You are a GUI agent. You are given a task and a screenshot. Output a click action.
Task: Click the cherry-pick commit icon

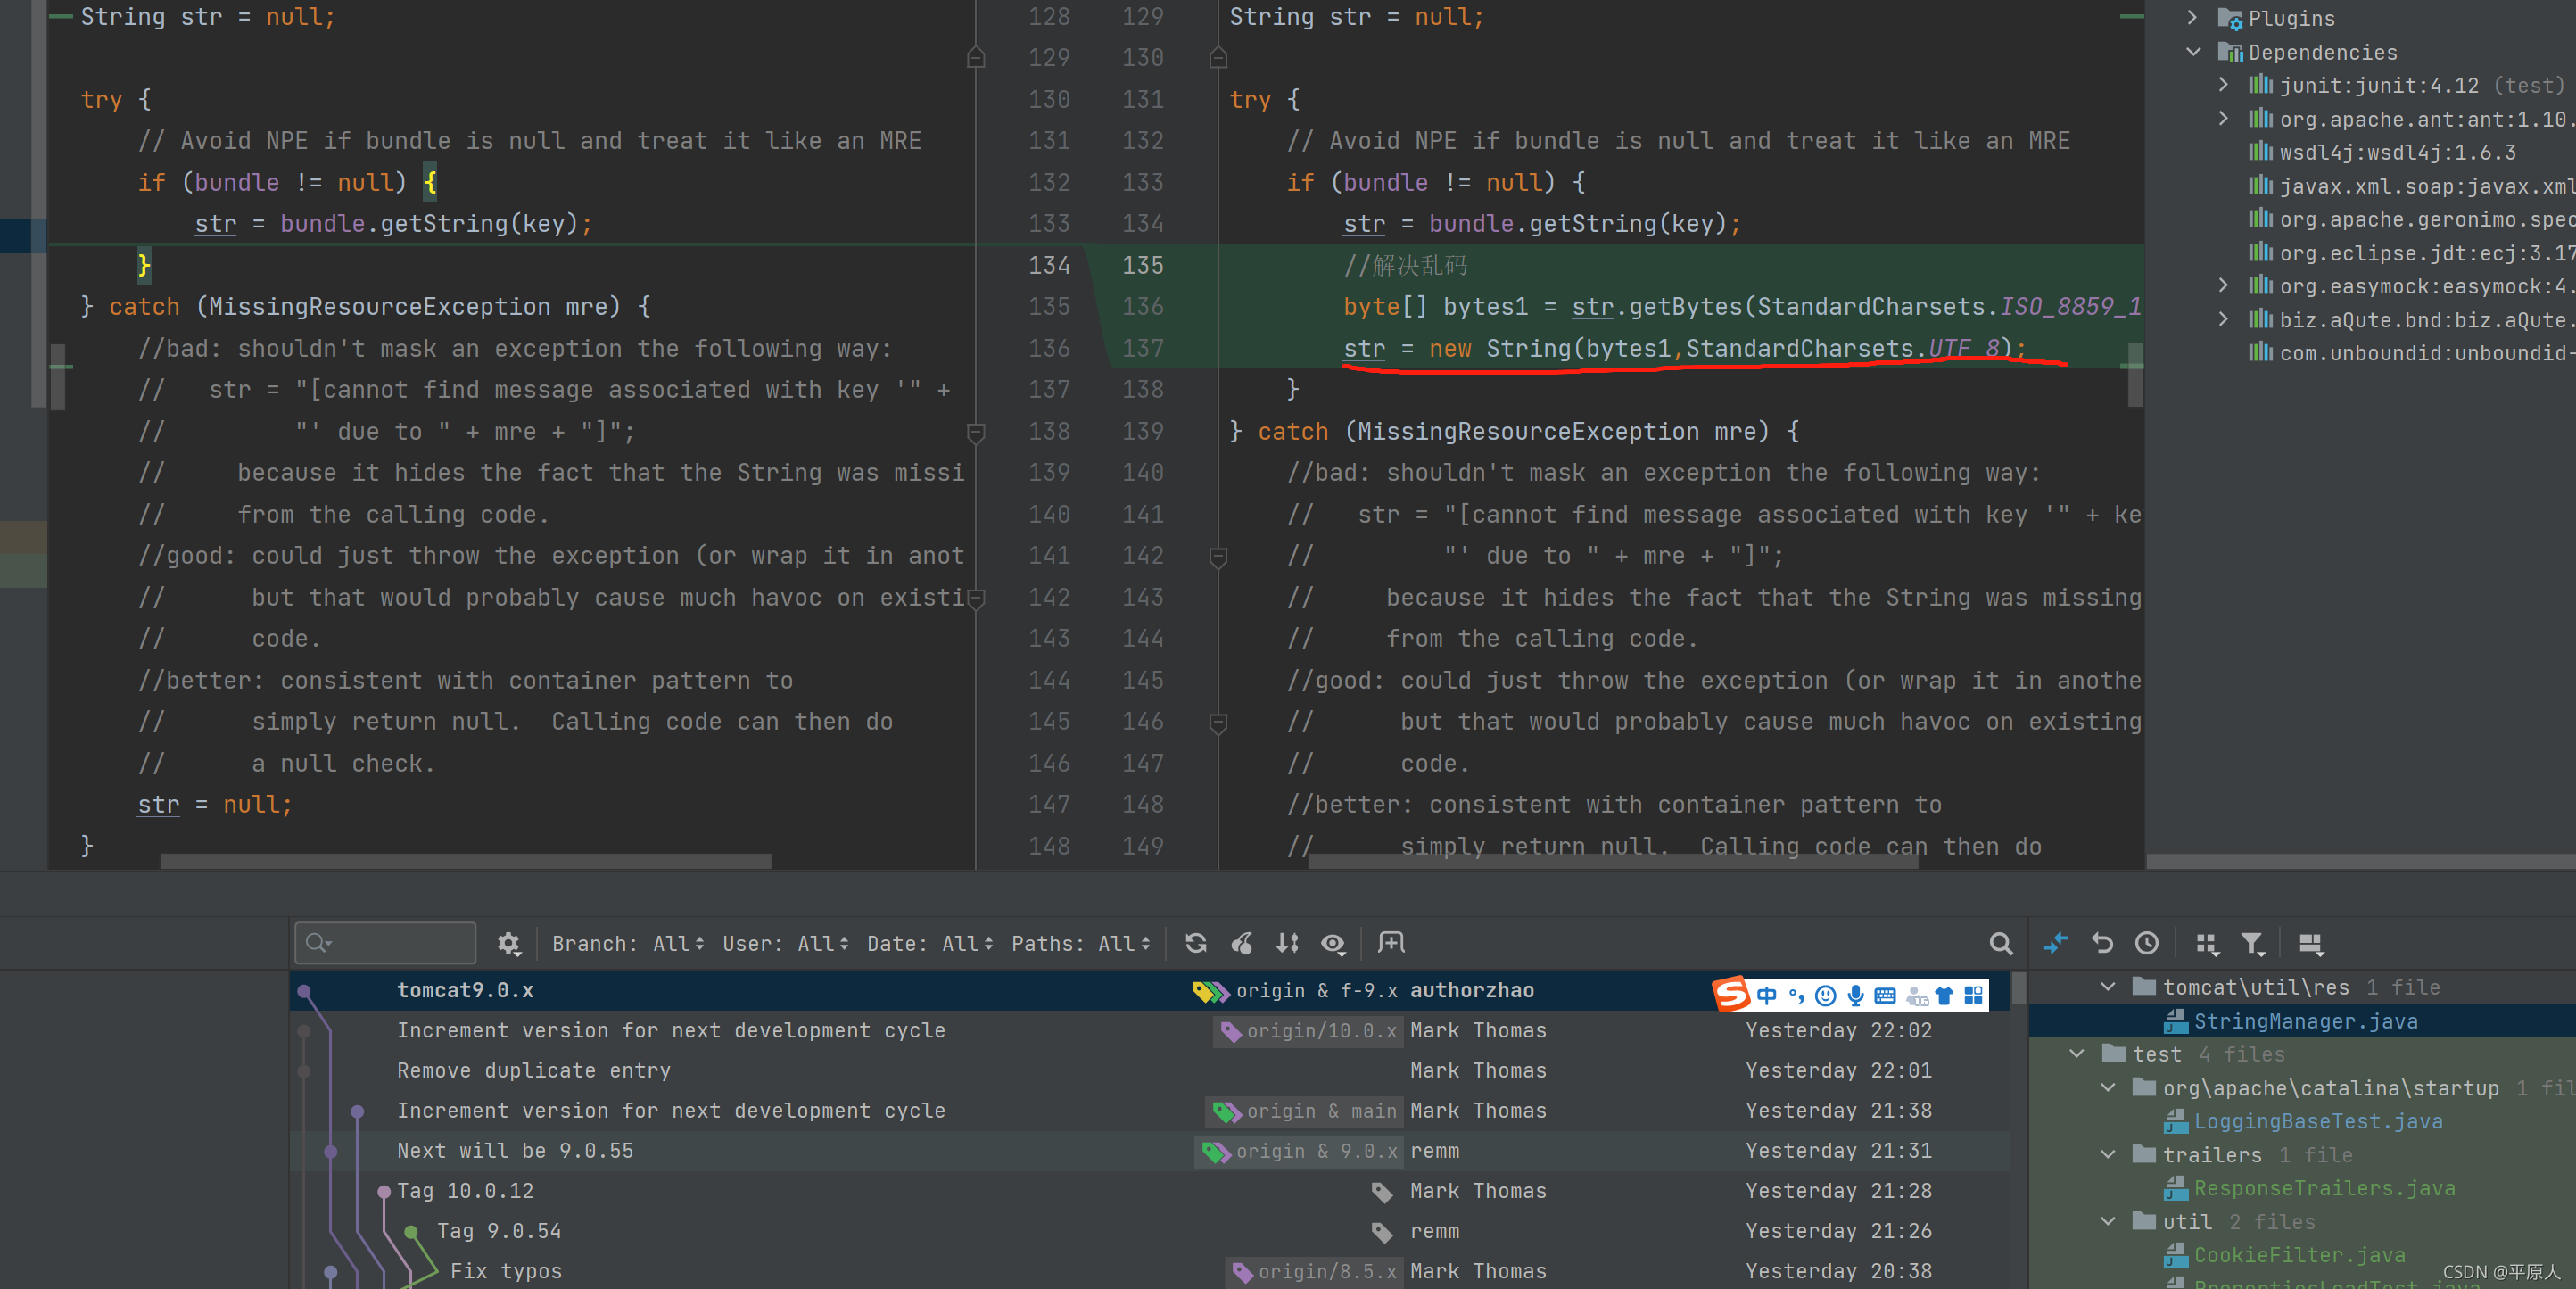pos(1242,943)
